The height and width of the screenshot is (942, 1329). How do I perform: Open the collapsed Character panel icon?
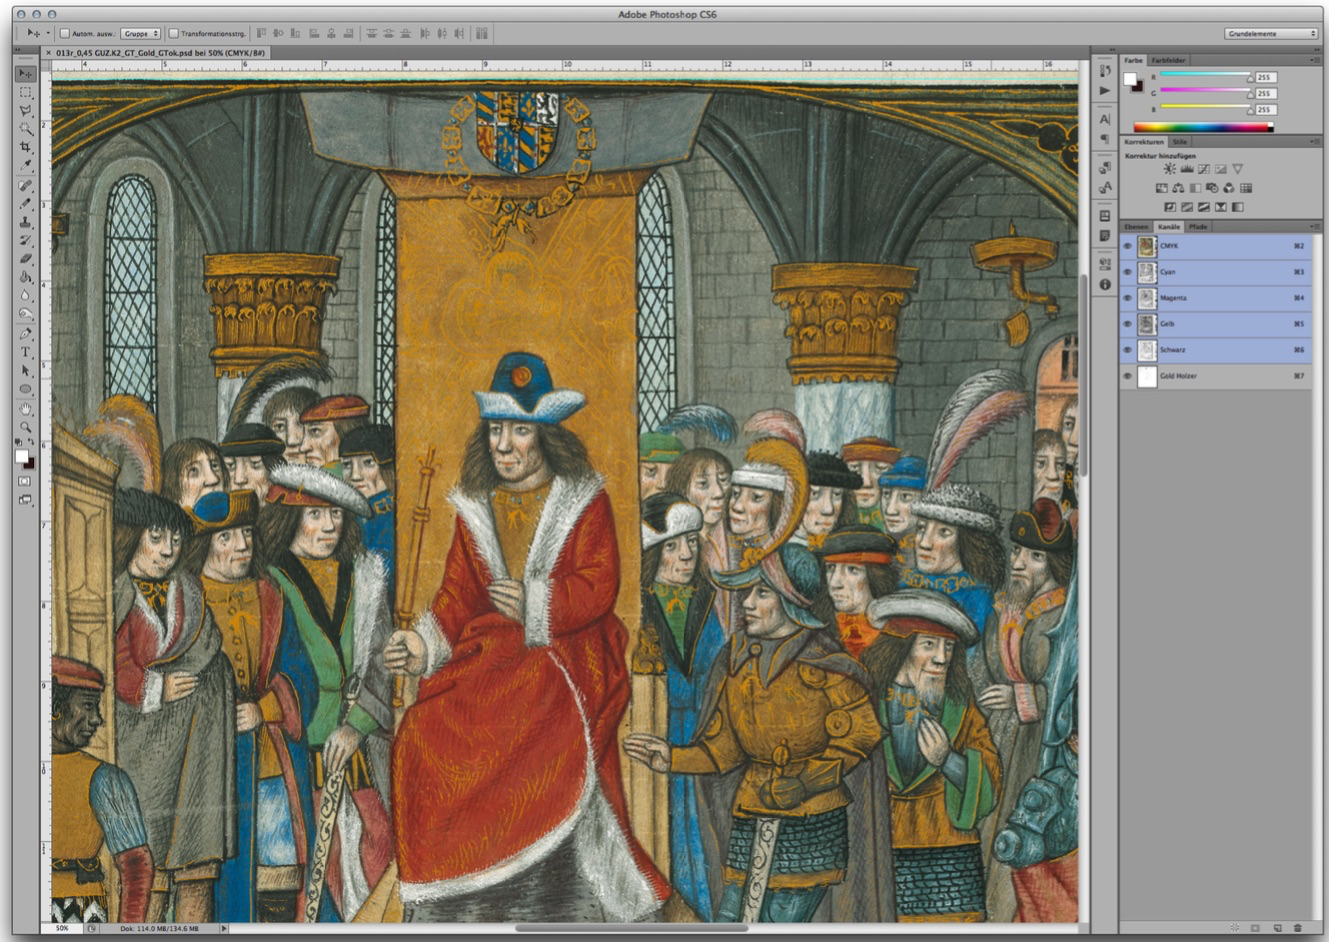(1104, 119)
